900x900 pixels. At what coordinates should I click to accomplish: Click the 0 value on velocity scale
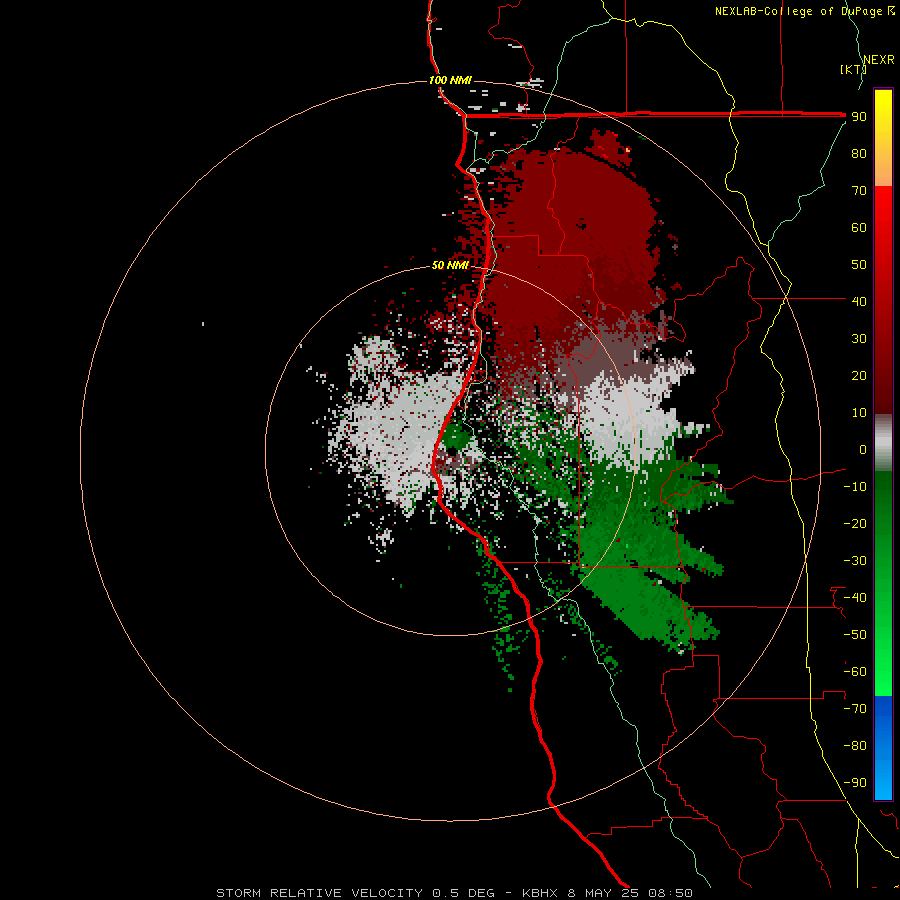pyautogui.click(x=863, y=449)
